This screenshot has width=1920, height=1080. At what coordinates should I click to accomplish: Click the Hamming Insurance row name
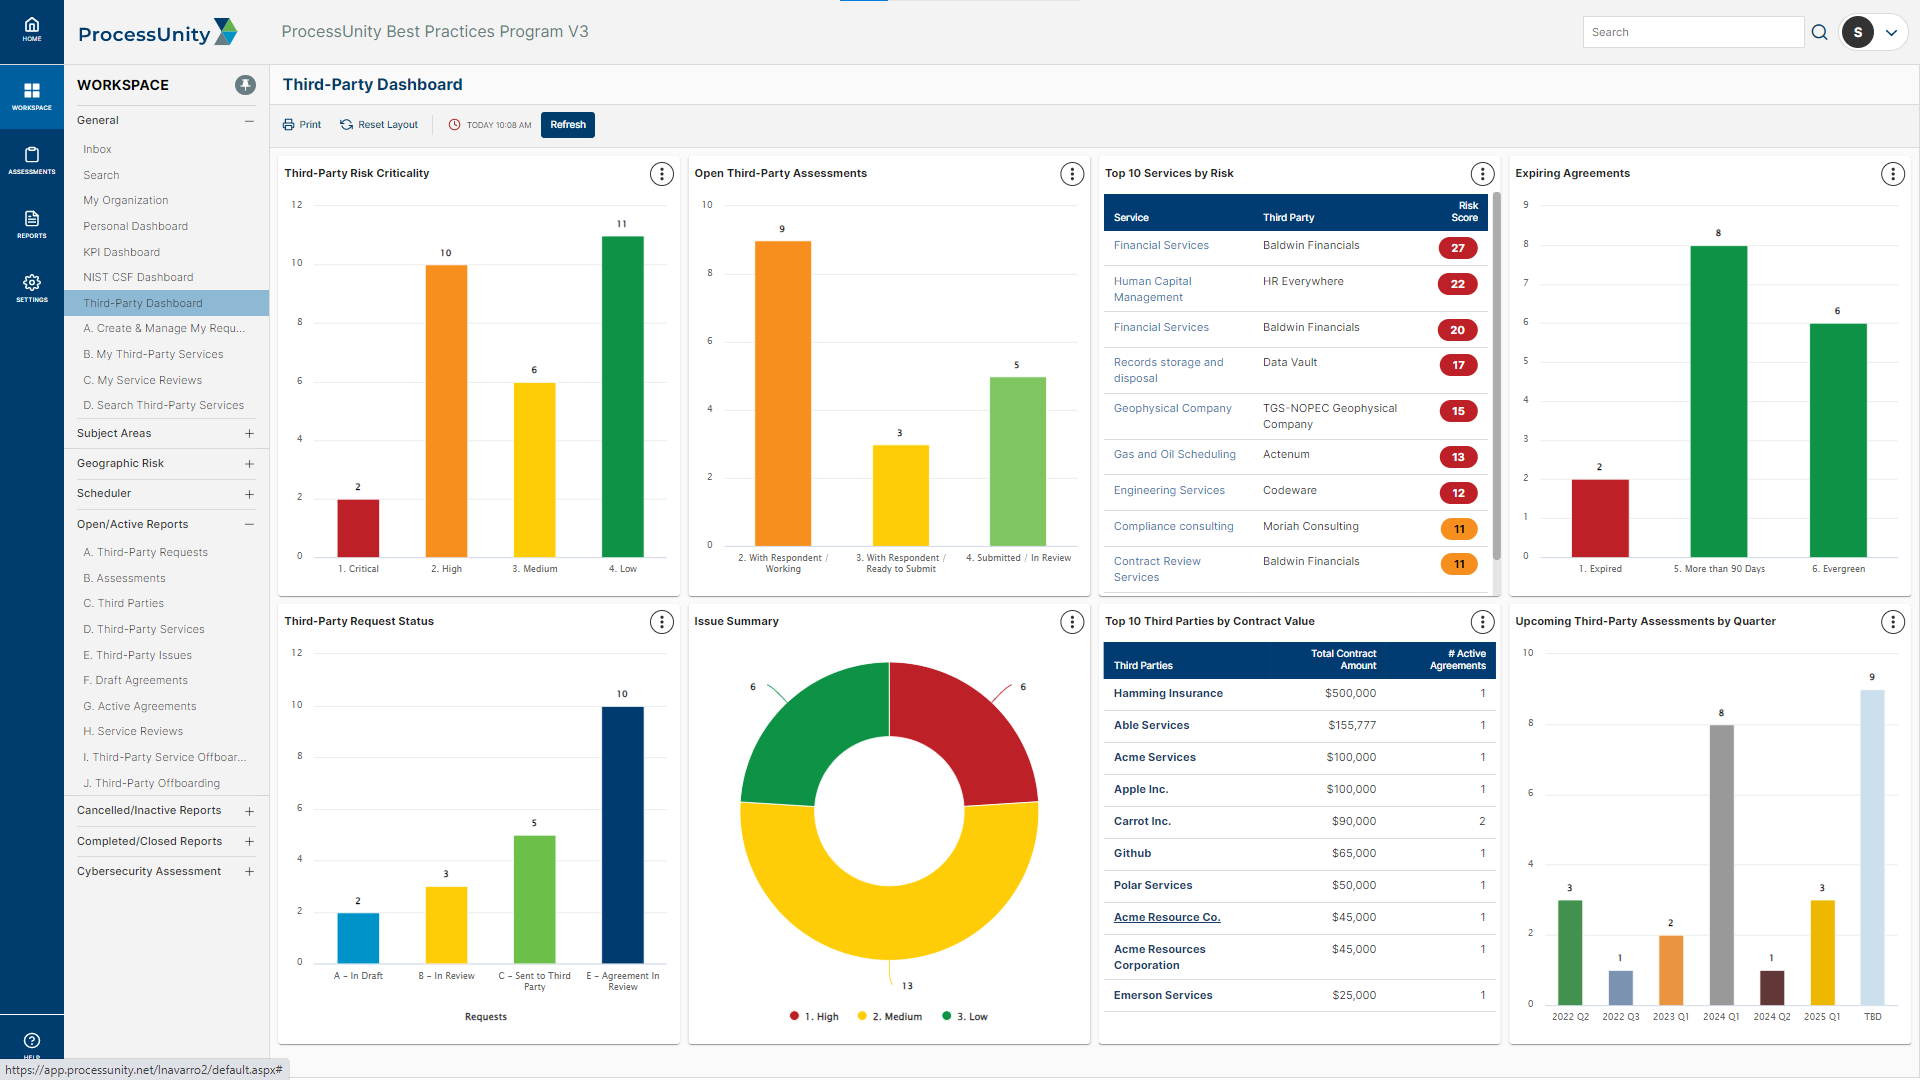1168,693
